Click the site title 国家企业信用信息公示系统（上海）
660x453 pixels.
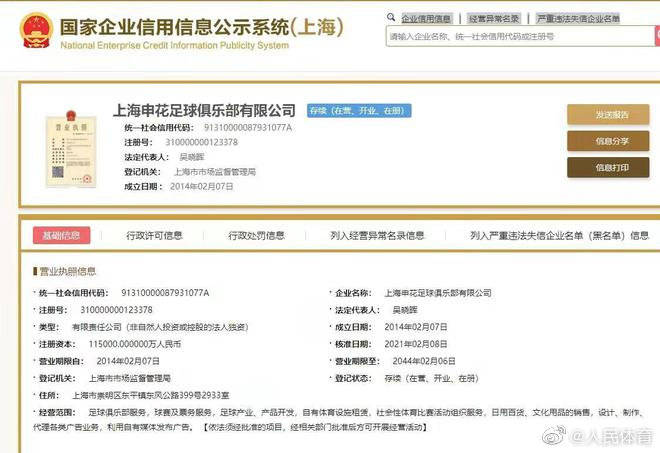[x=201, y=27]
